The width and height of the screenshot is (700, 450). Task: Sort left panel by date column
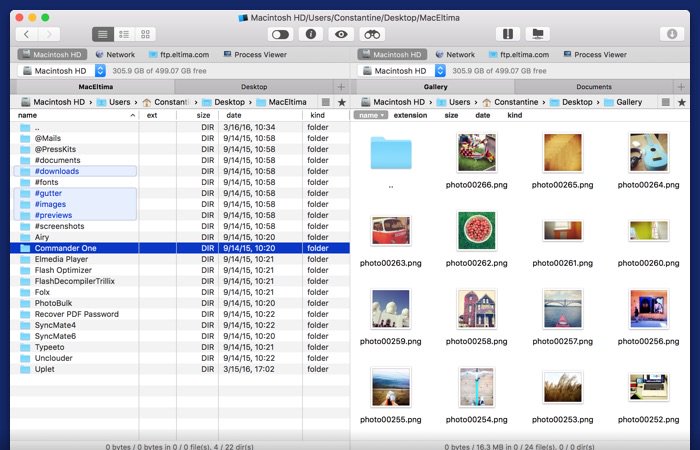coord(260,115)
